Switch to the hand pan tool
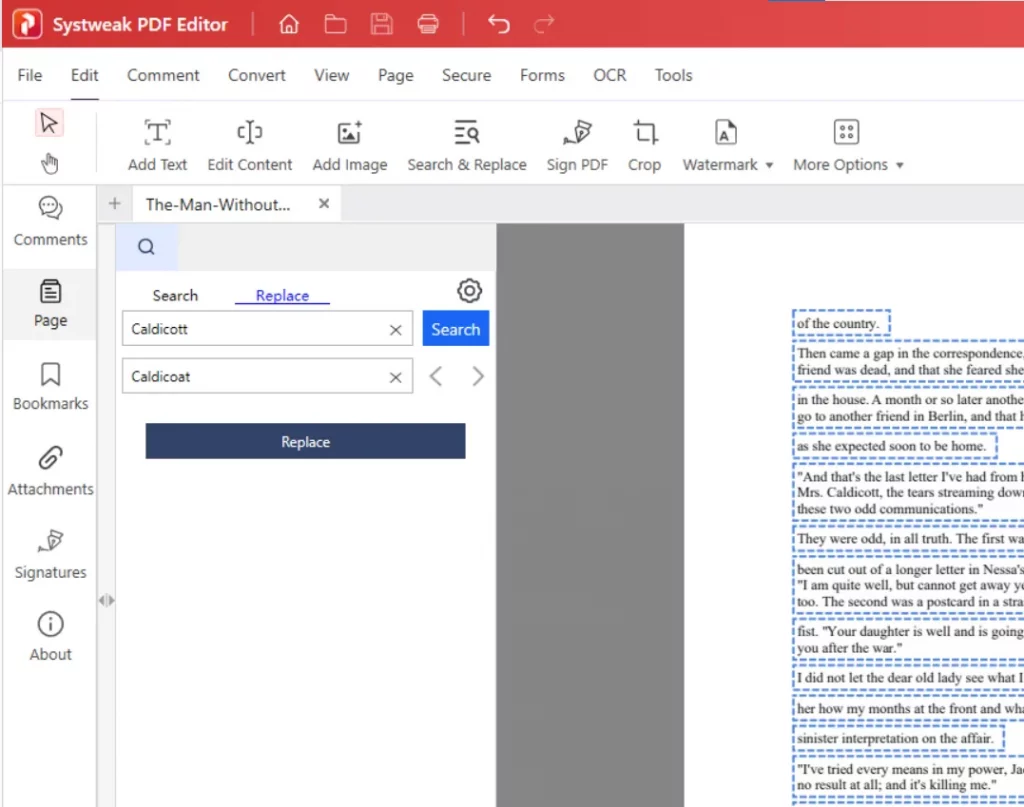The width and height of the screenshot is (1024, 807). click(x=49, y=164)
